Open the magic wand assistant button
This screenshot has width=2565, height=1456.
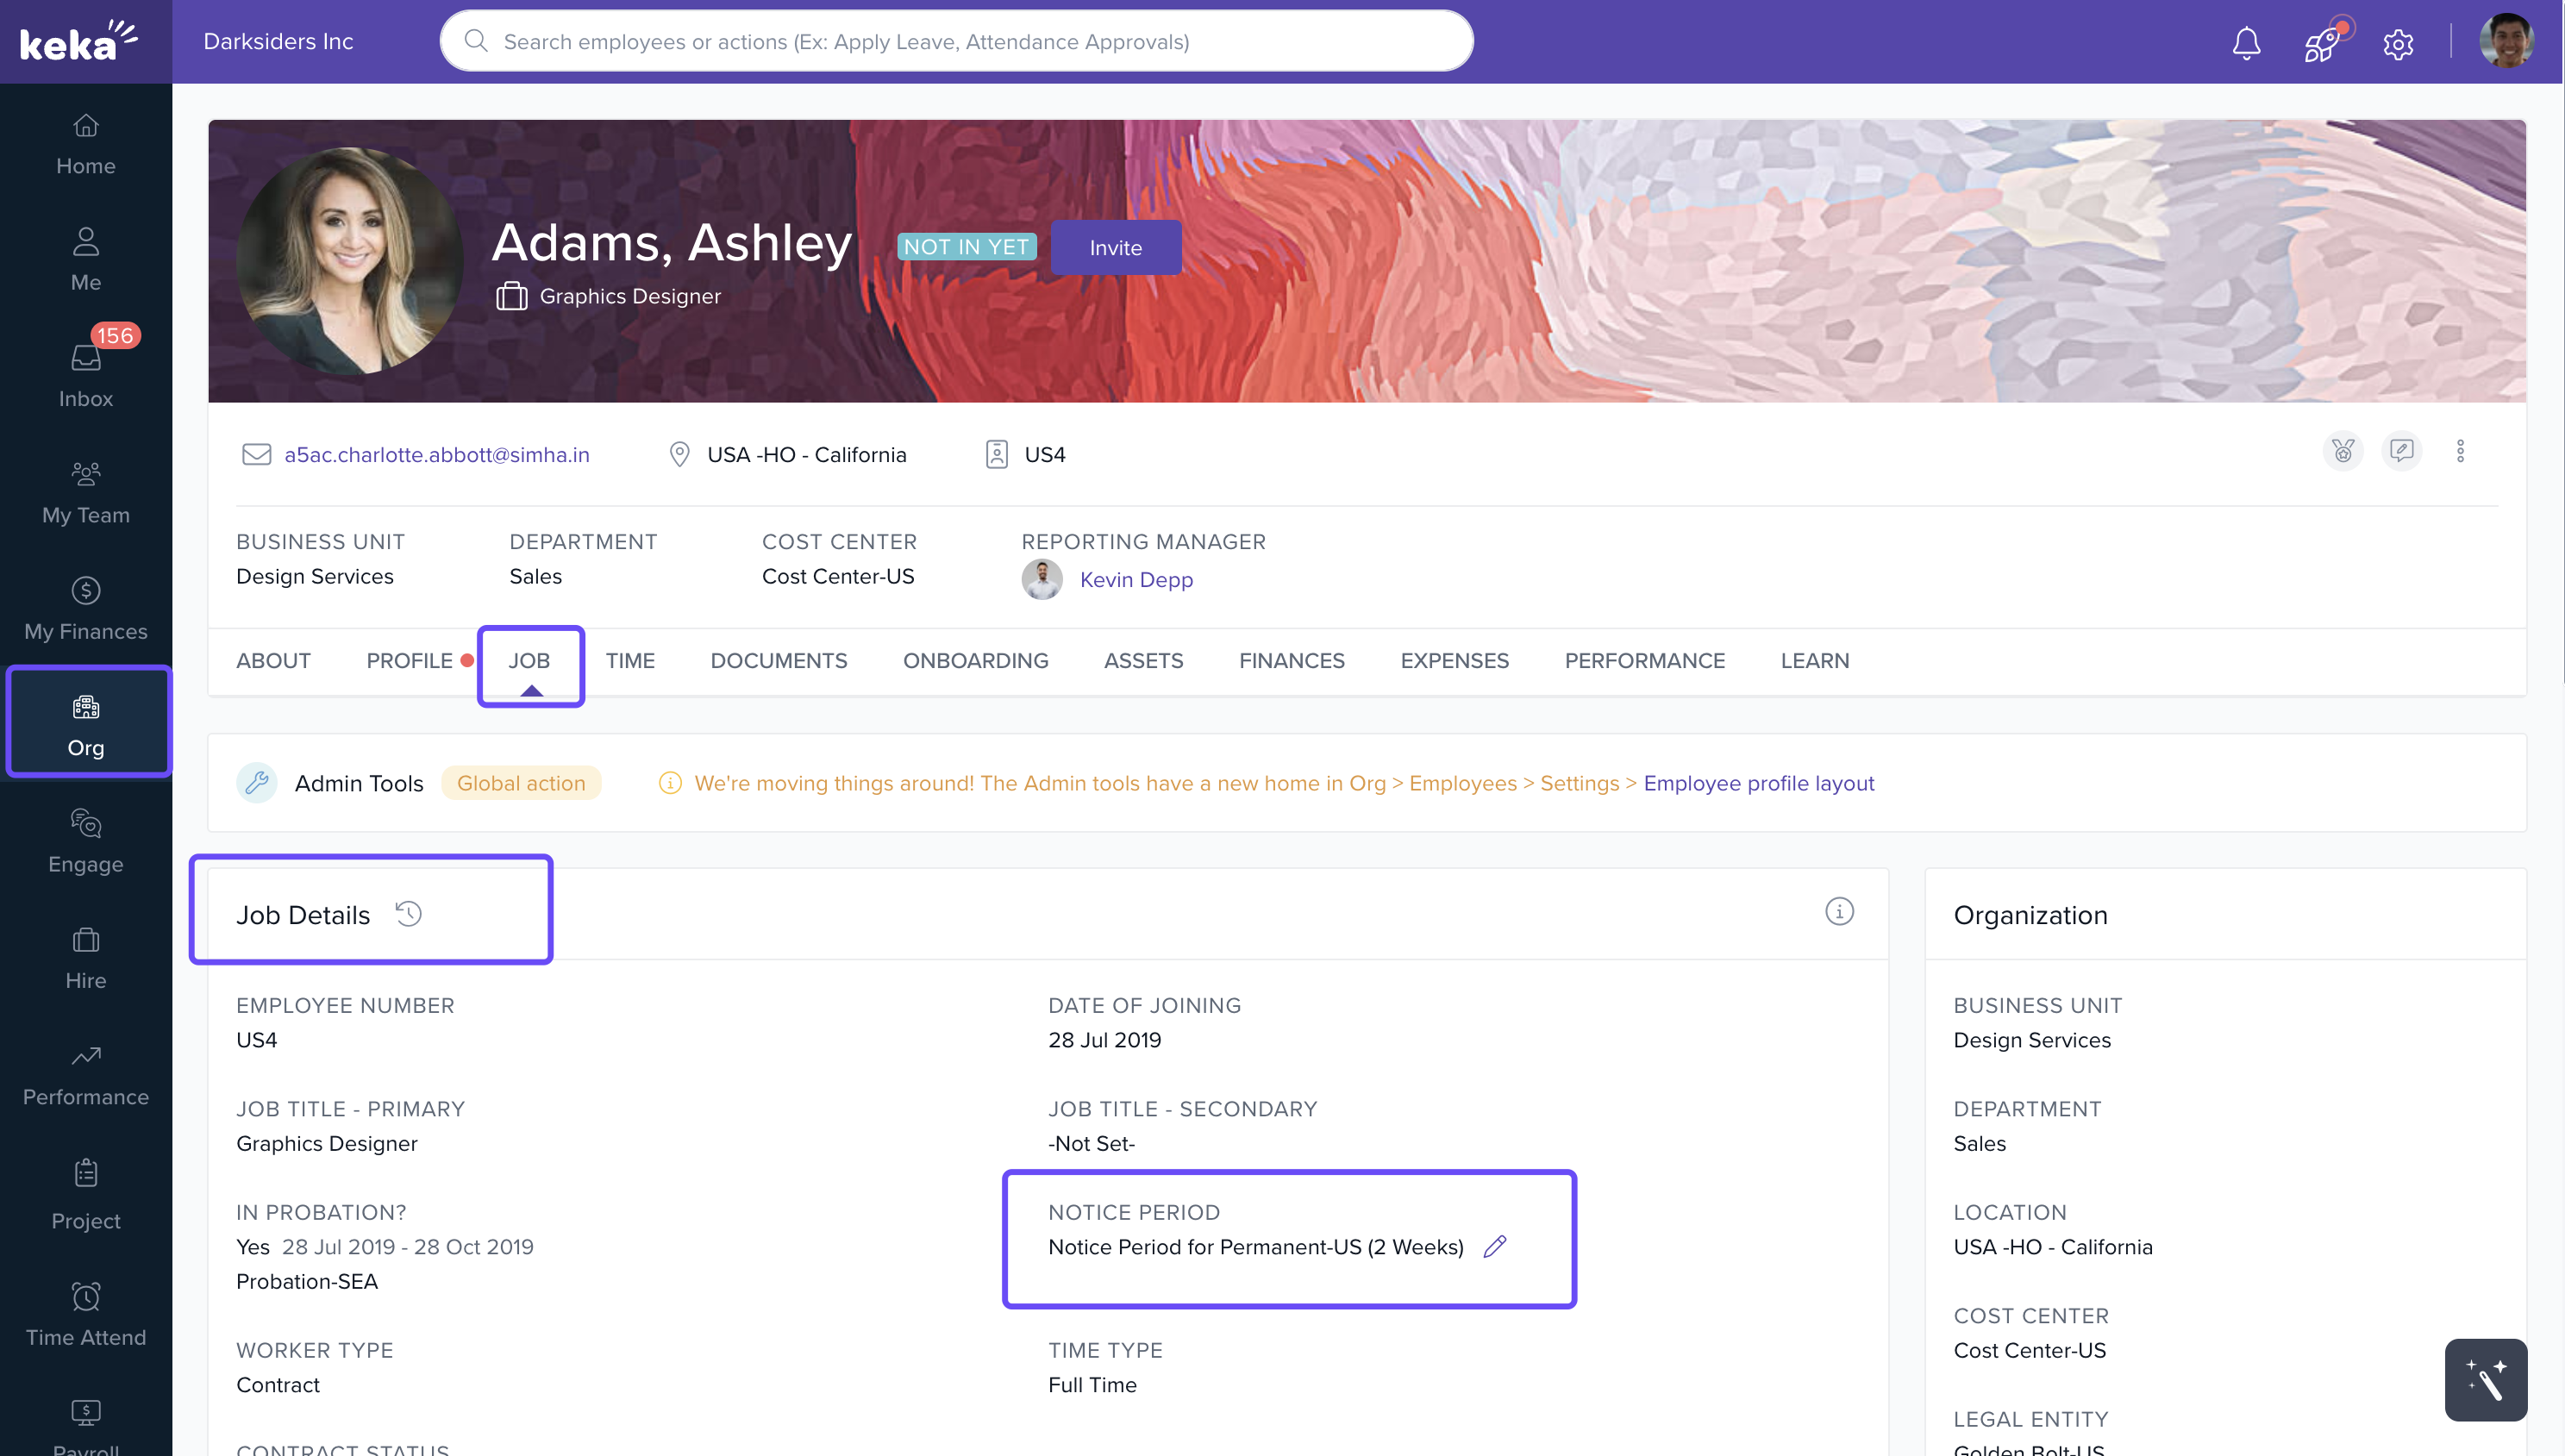(x=2485, y=1379)
